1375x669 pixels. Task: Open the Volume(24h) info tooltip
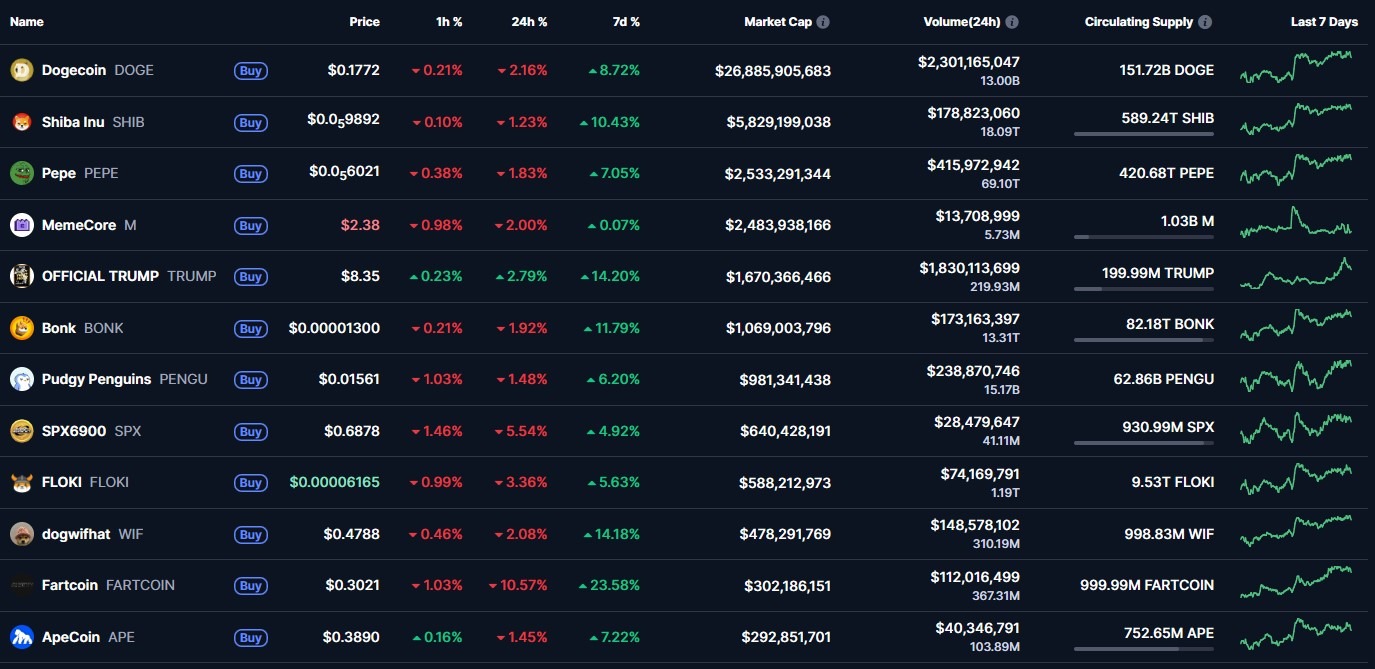pyautogui.click(x=1012, y=21)
